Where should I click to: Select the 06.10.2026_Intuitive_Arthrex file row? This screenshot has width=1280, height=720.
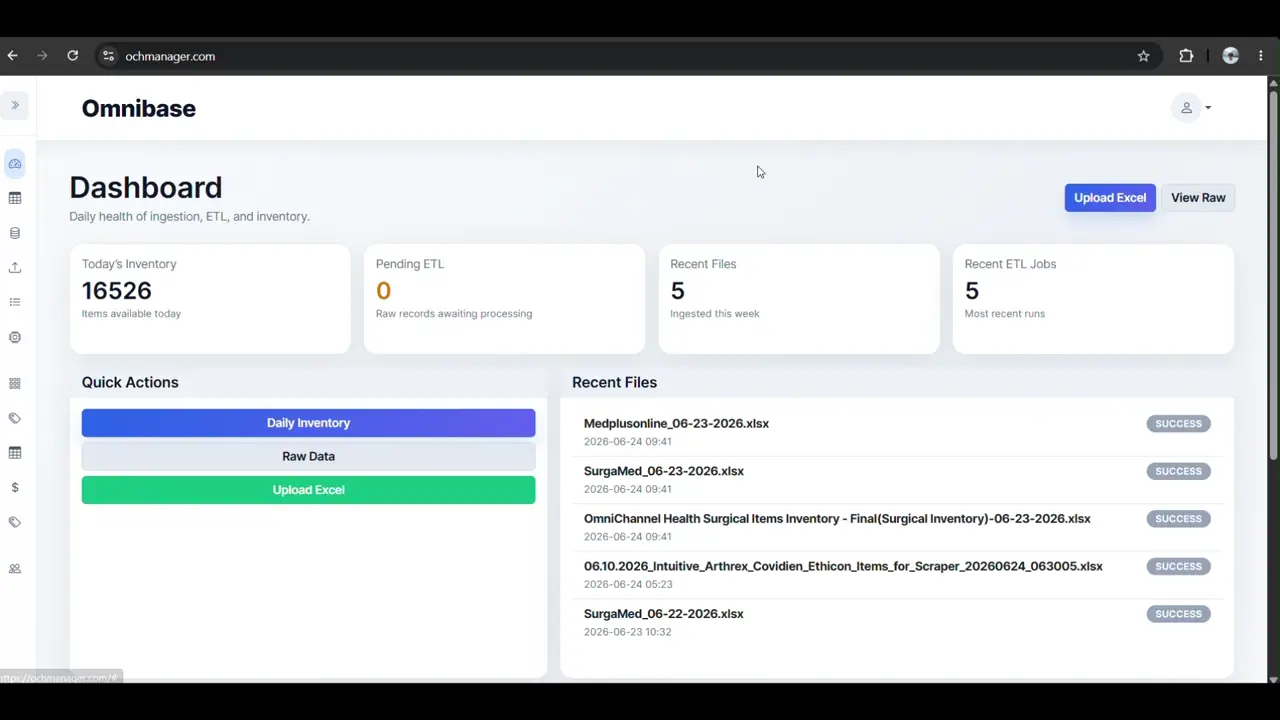897,575
